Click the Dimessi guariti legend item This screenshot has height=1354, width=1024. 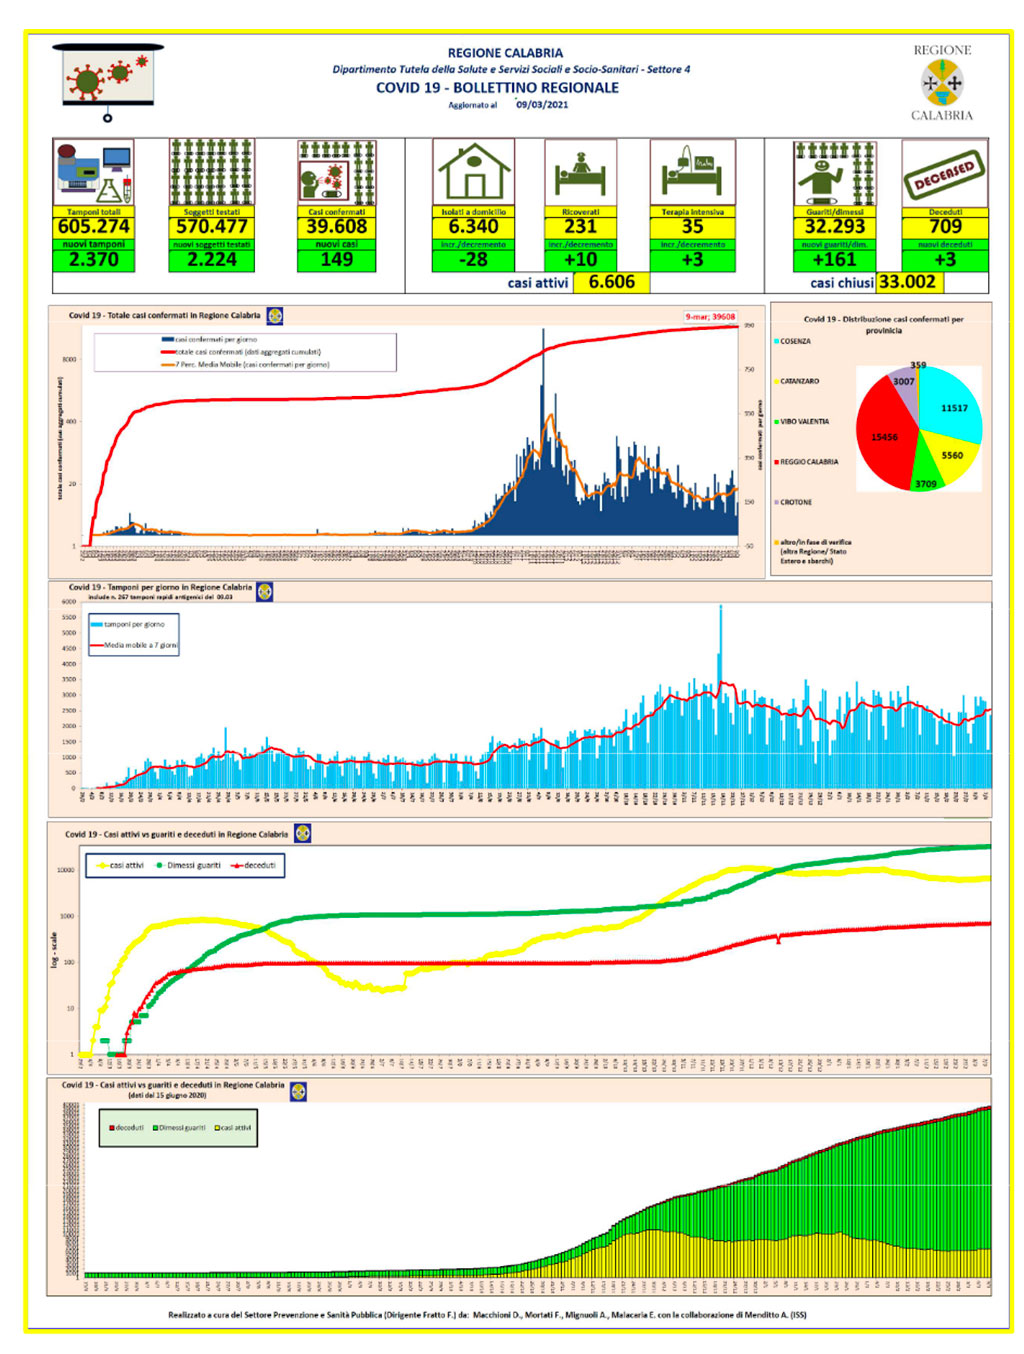pyautogui.click(x=189, y=866)
